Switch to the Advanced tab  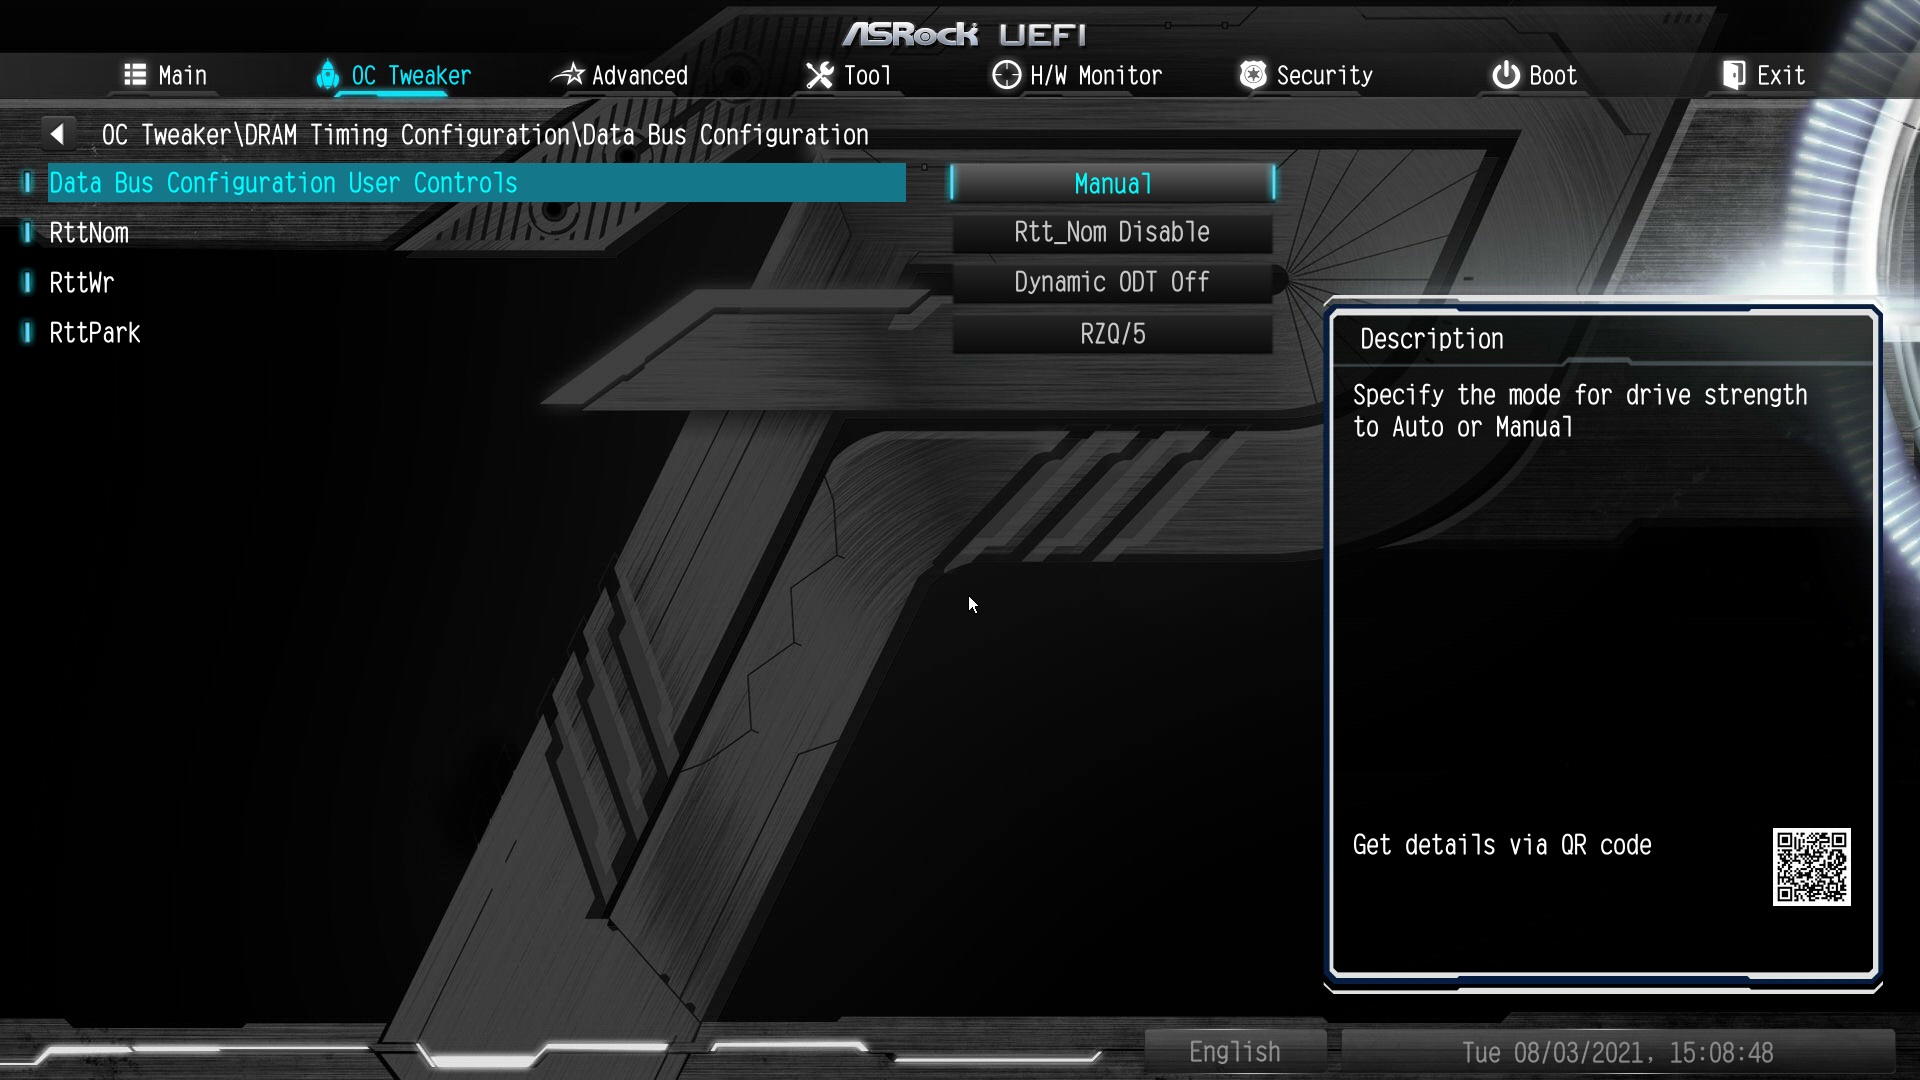coord(620,75)
